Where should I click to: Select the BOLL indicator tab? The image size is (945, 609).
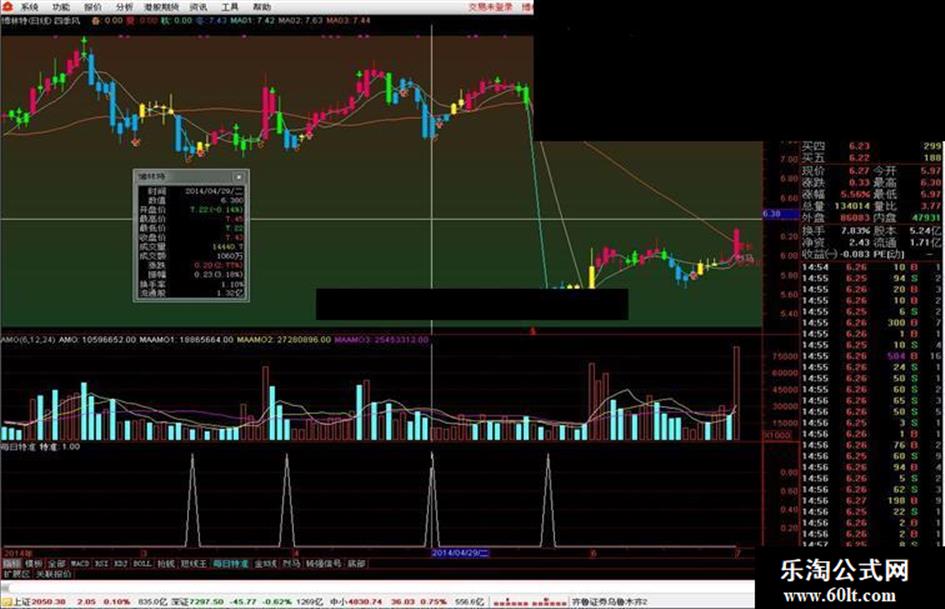tap(142, 564)
